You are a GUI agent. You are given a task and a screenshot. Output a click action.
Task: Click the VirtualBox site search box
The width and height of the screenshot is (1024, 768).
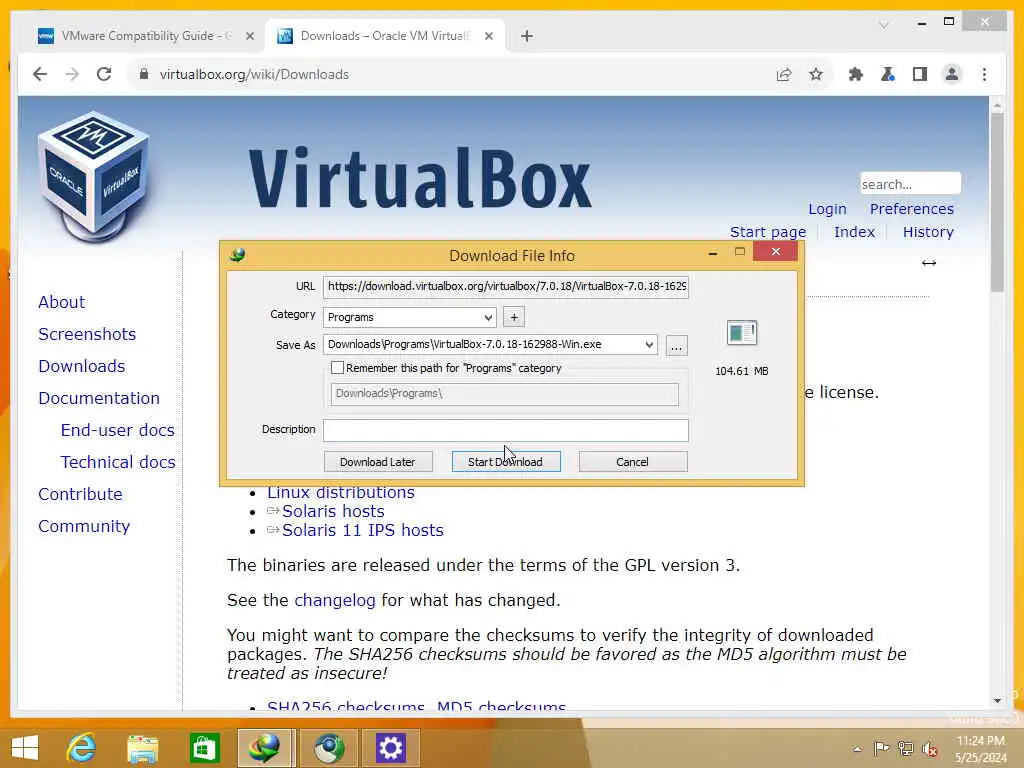pyautogui.click(x=910, y=184)
